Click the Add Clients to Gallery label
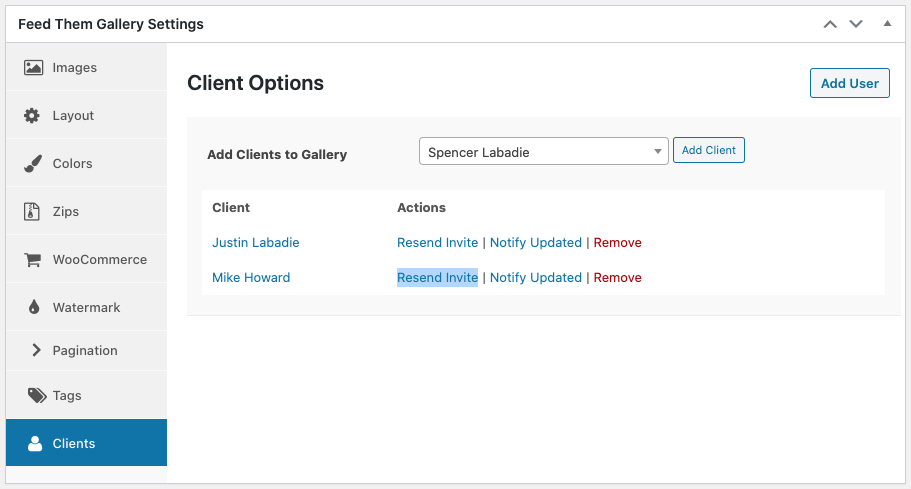Viewport: 911px width, 489px height. 277,154
